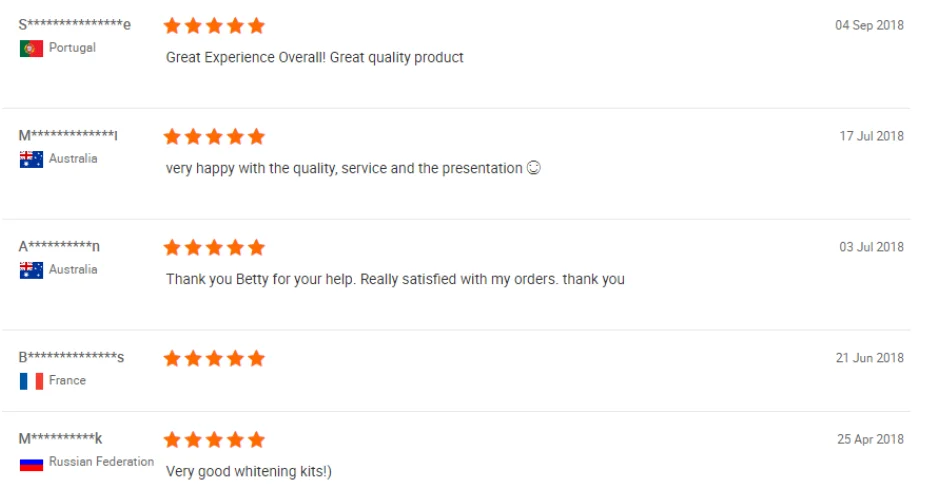Image resolution: width=940 pixels, height=497 pixels.
Task: Click reviewer name M**********k
Action: [x=60, y=440]
